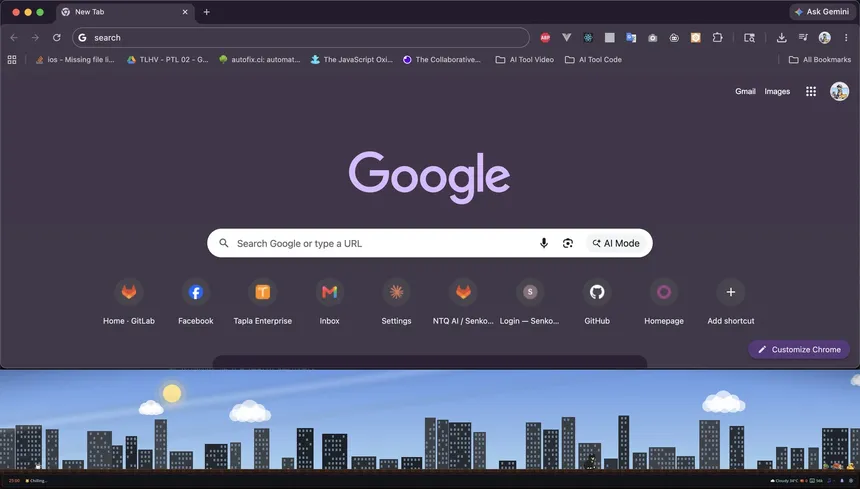
Task: Click the Cloudy weather status item
Action: (784, 481)
